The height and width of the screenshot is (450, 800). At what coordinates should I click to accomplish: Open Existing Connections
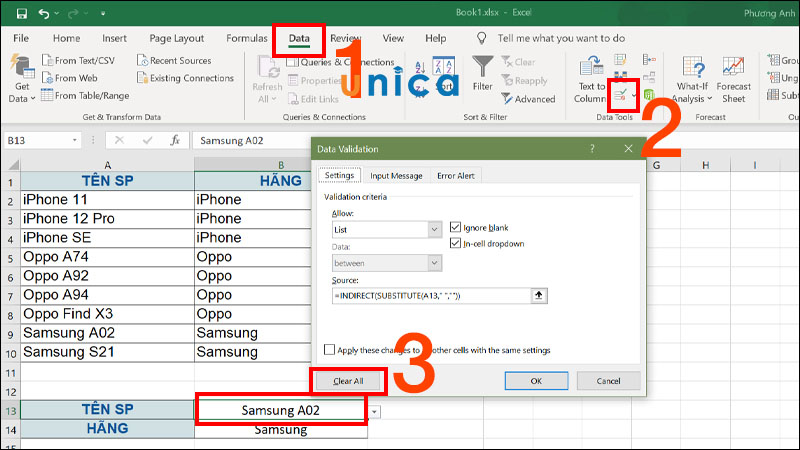point(186,78)
